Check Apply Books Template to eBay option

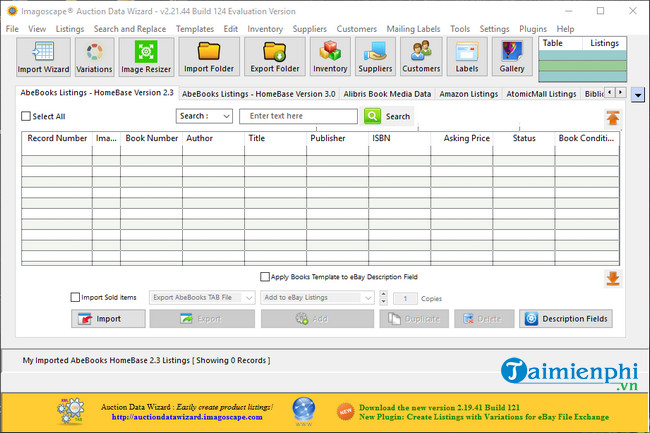[265, 277]
